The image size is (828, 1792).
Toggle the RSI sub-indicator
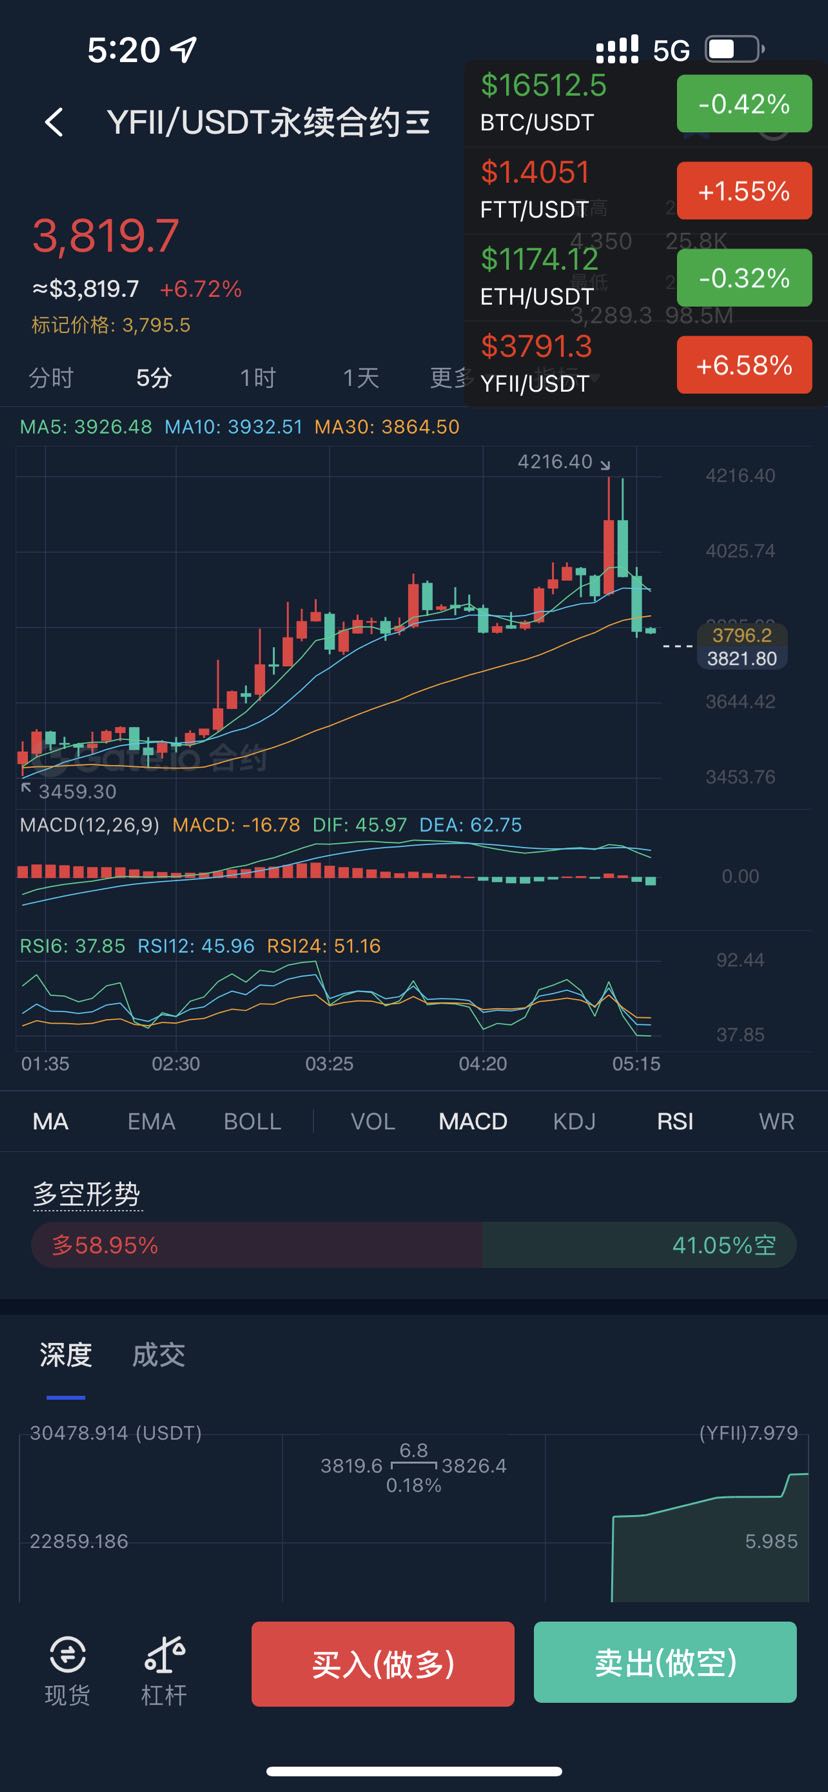point(675,1121)
